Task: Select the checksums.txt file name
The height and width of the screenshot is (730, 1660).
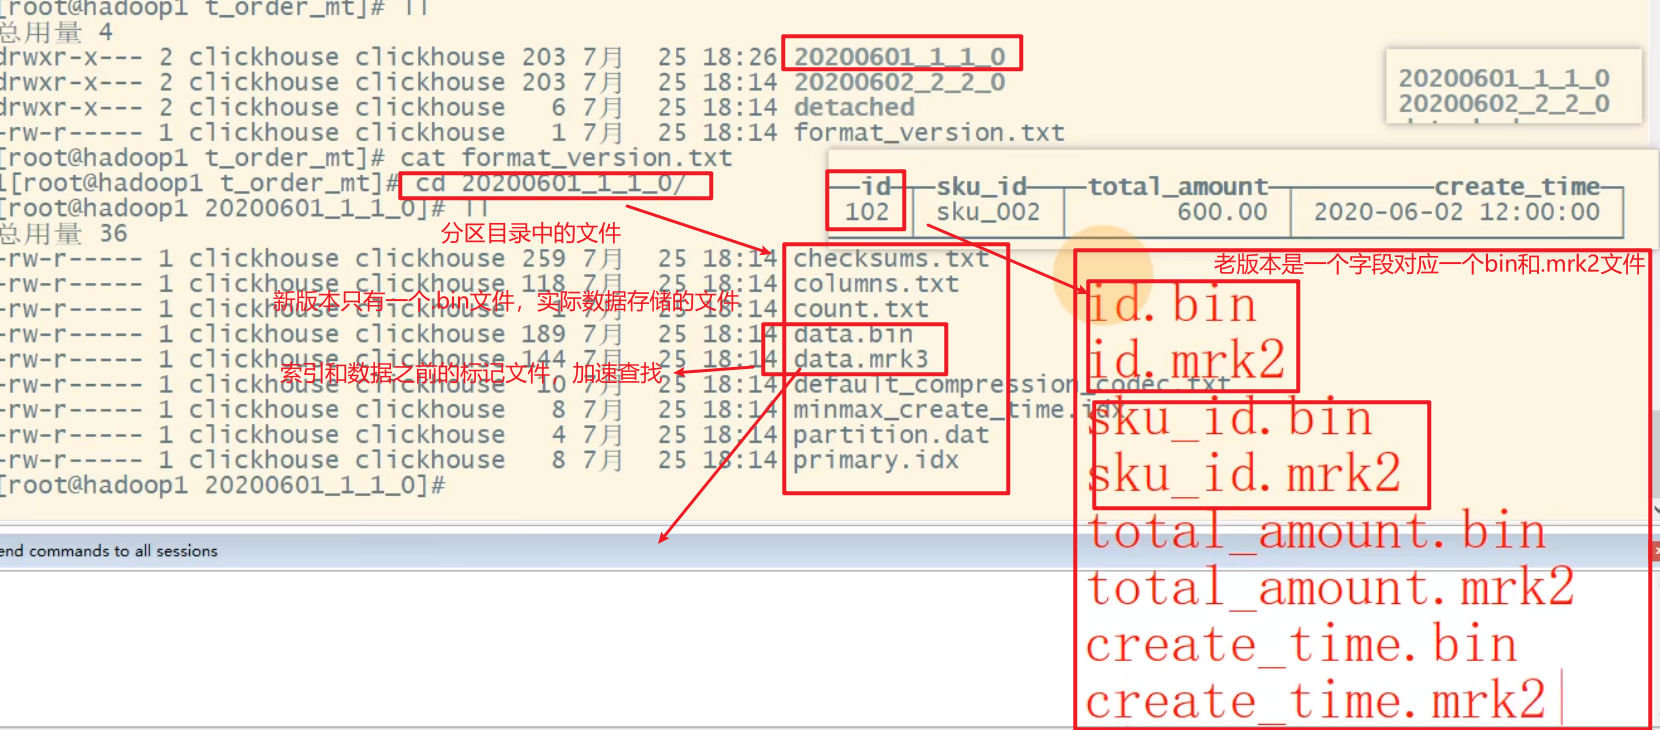Action: 891,259
